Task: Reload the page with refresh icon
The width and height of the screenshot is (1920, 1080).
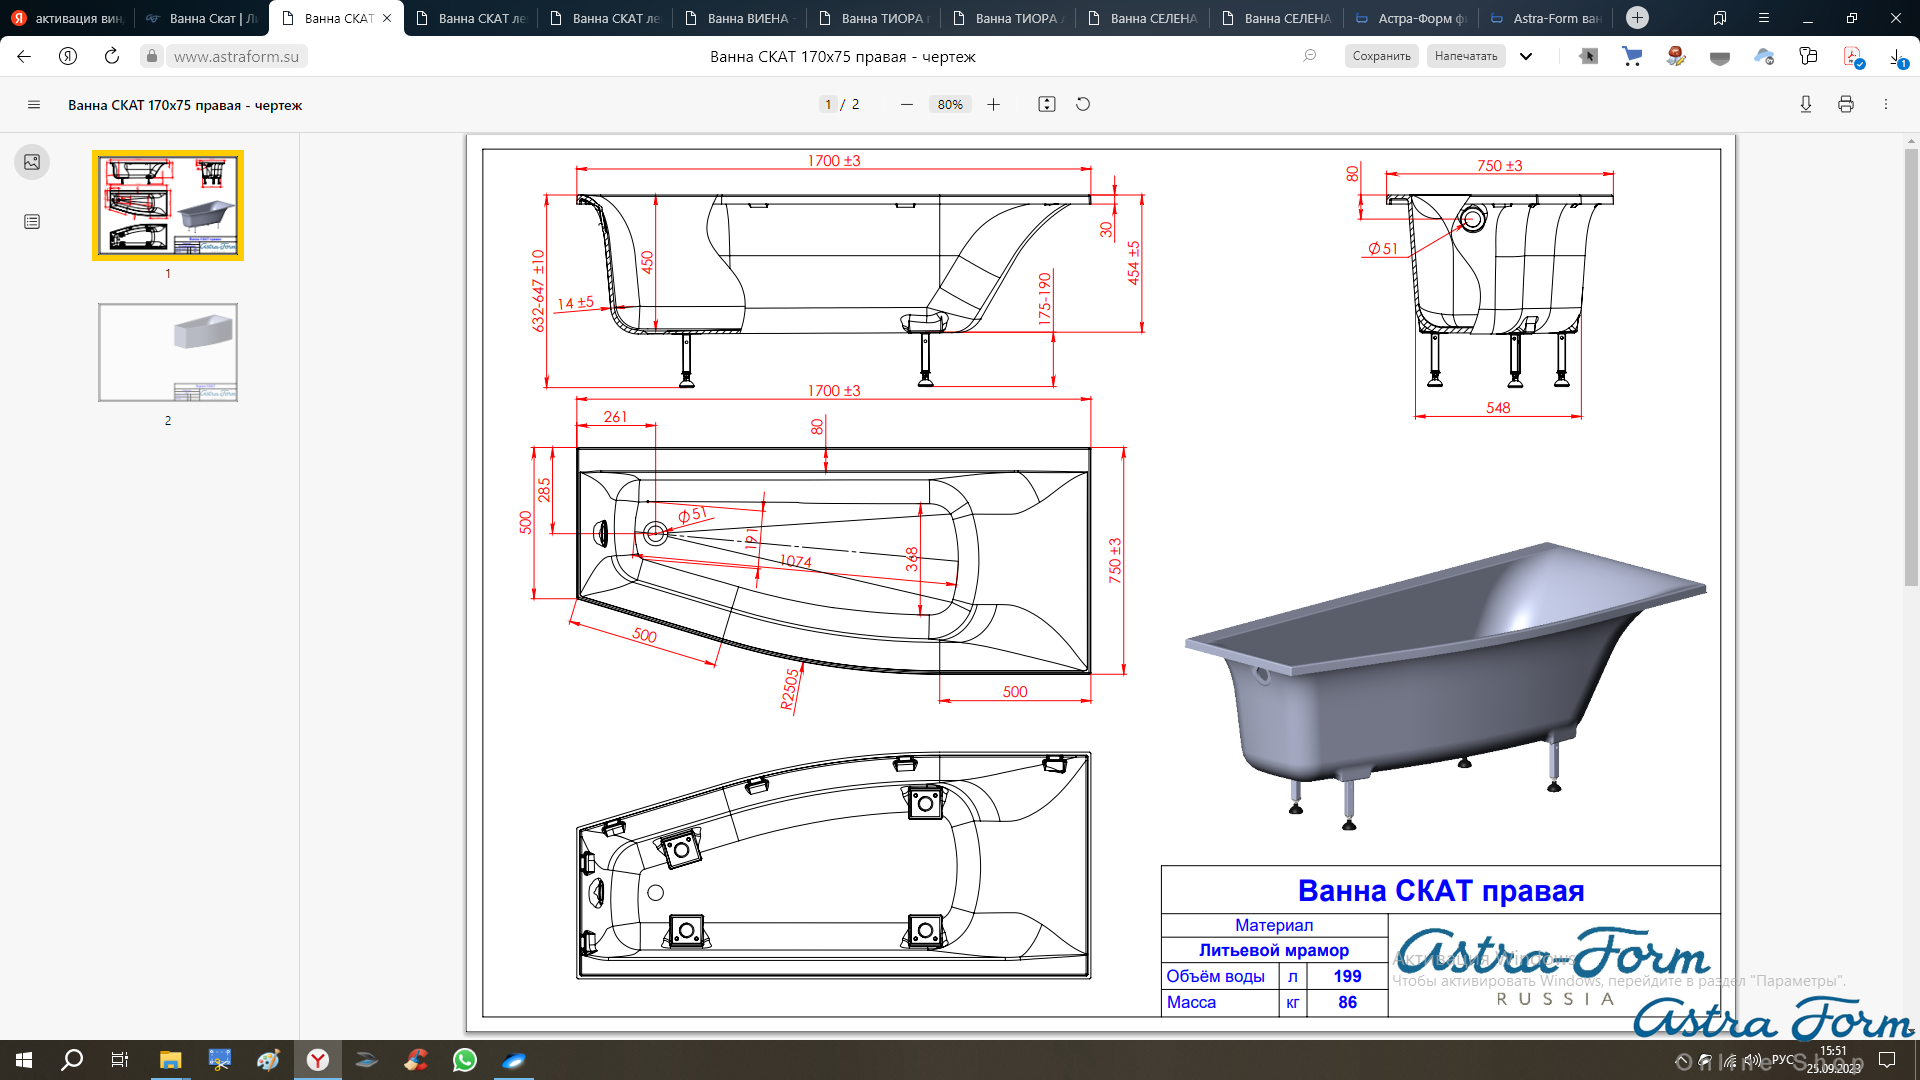Action: tap(112, 56)
